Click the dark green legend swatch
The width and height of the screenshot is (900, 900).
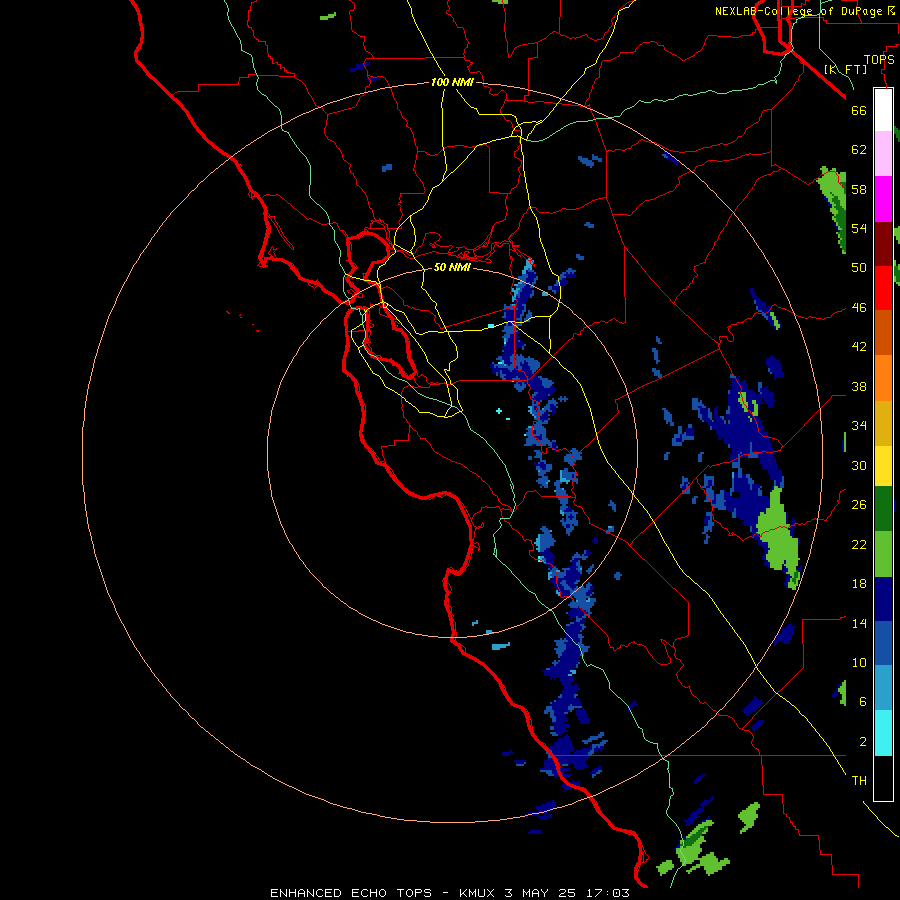(x=883, y=509)
